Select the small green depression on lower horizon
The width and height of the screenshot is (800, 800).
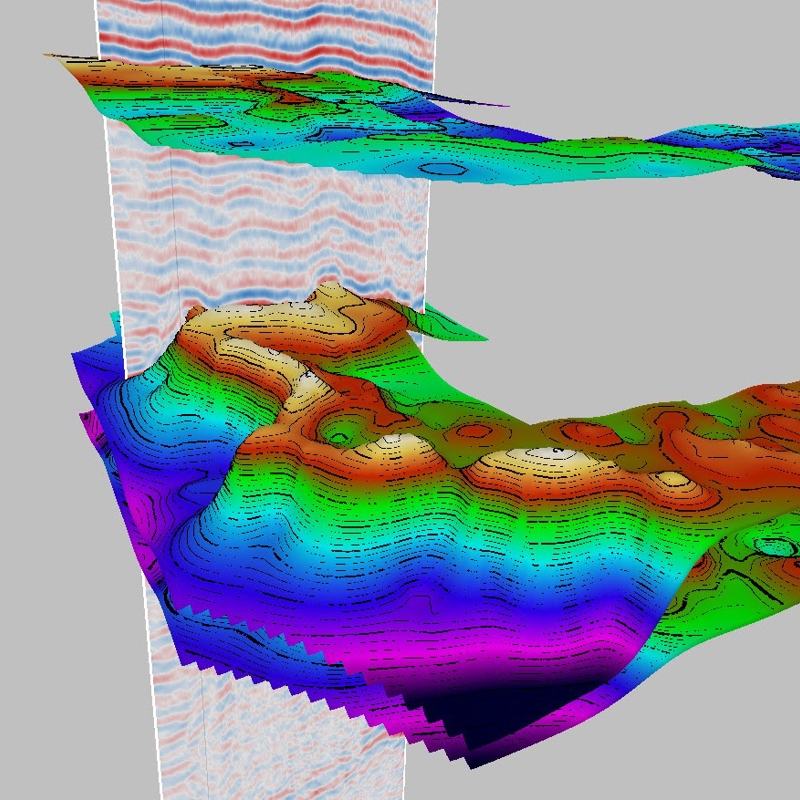340,436
